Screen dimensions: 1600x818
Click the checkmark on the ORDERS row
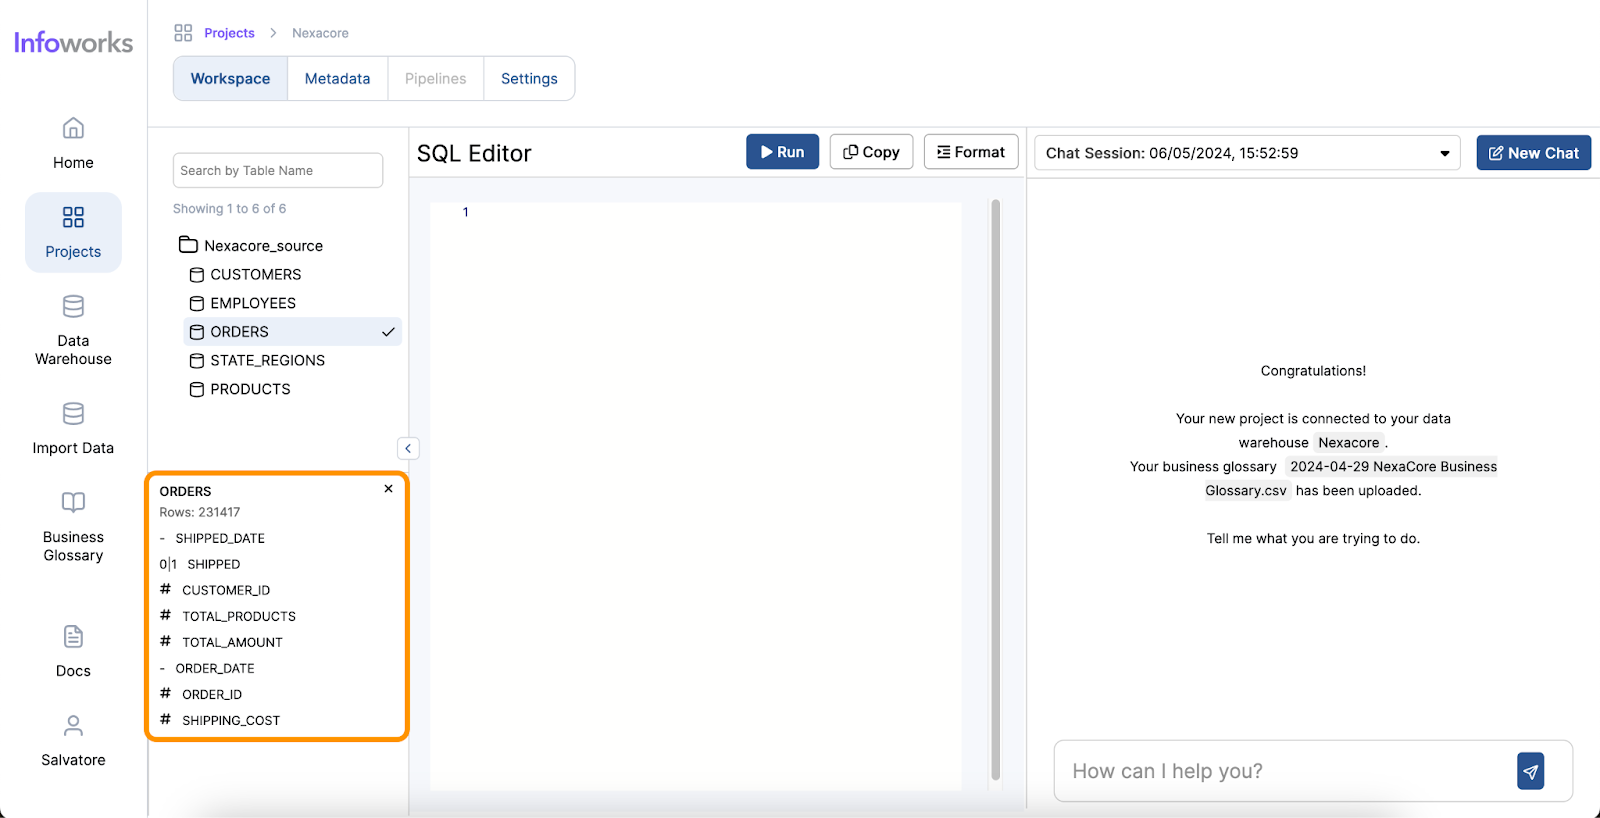(388, 332)
